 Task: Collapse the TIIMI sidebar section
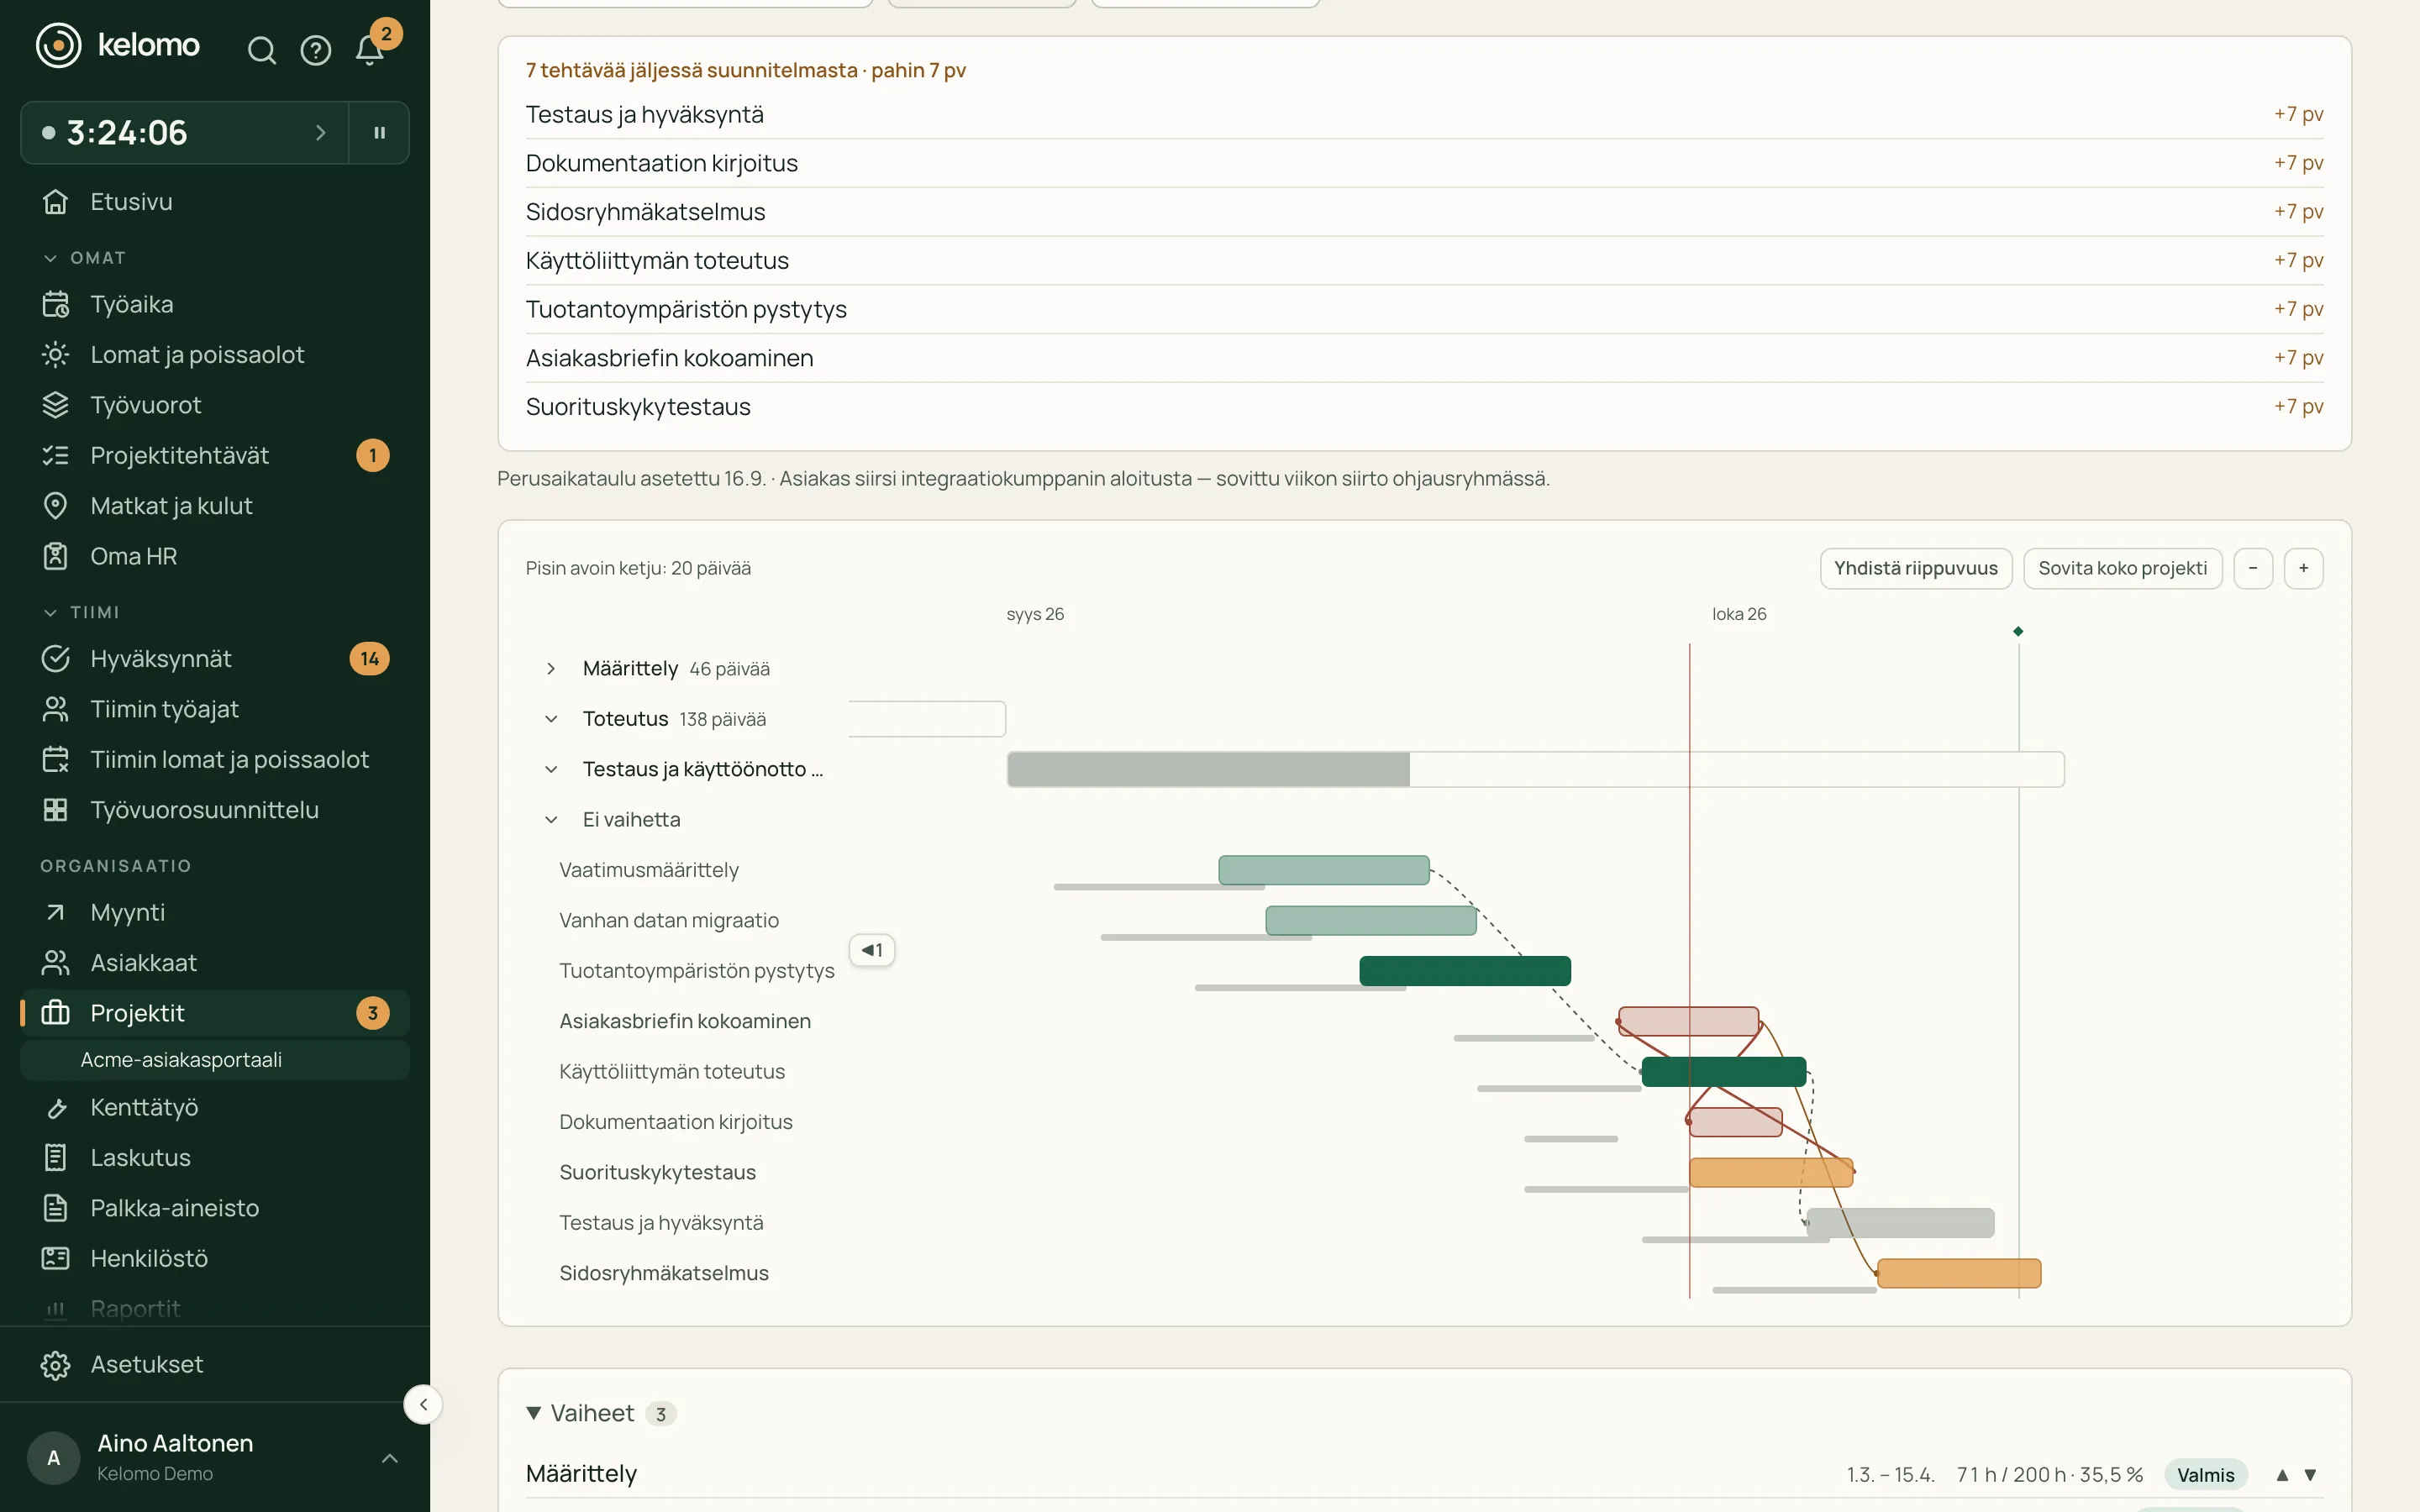pos(81,612)
